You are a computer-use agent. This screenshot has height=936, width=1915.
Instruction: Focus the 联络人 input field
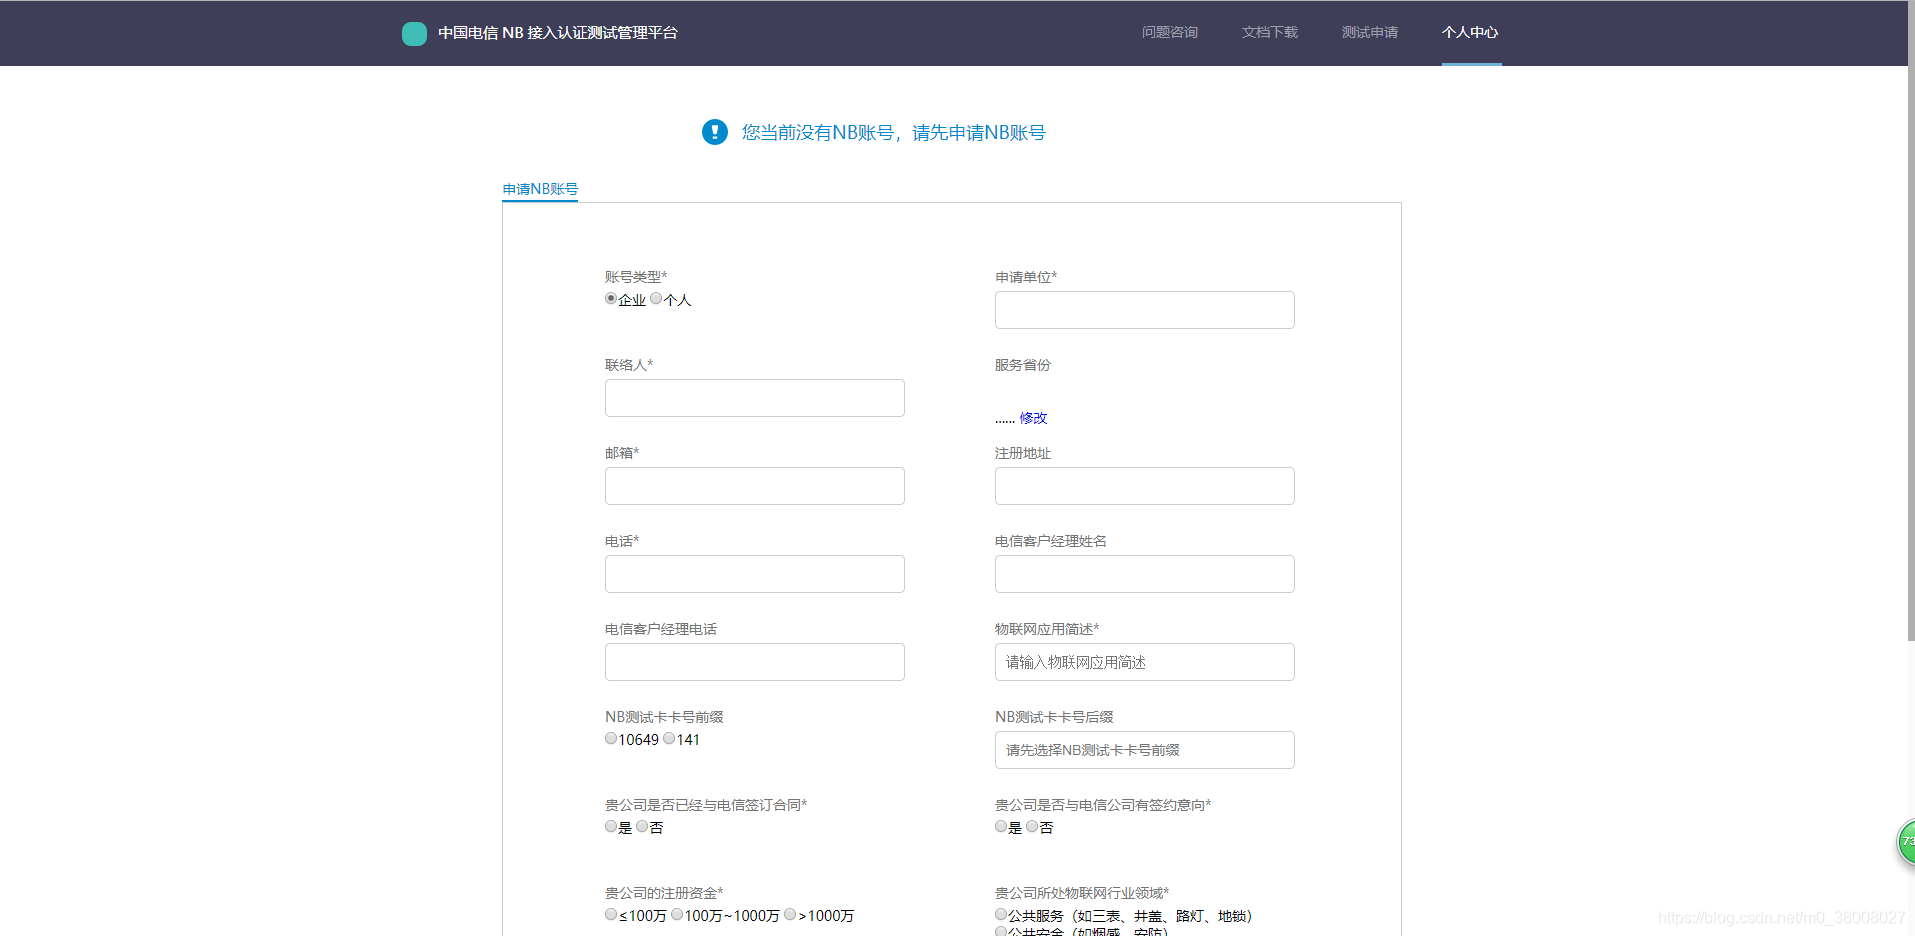click(755, 398)
